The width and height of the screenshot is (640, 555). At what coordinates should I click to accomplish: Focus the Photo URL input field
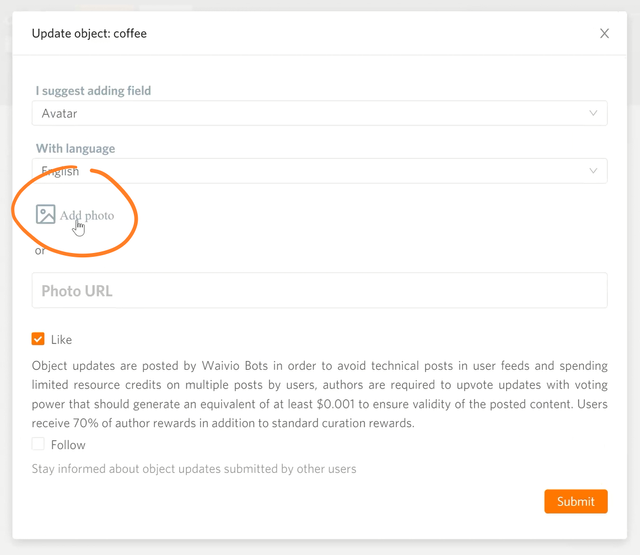(x=320, y=291)
